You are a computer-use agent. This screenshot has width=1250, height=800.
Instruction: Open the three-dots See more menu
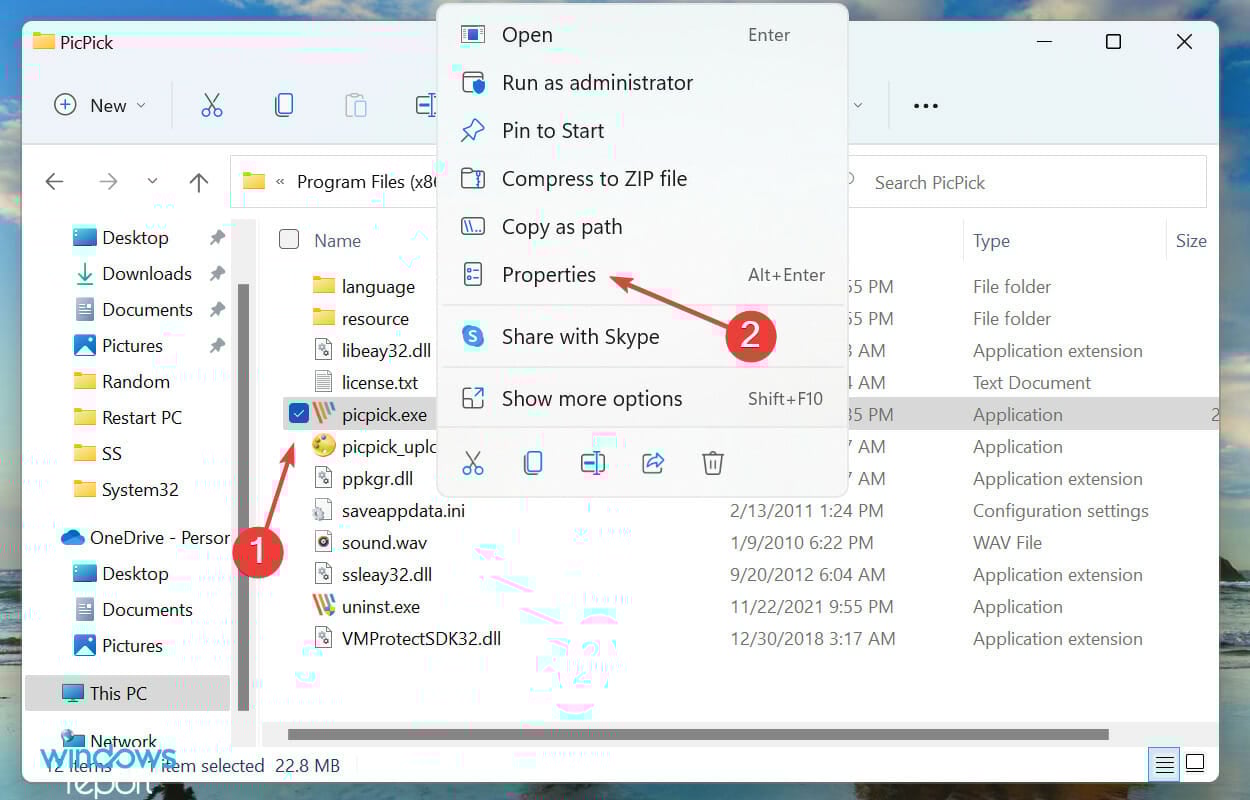[926, 105]
